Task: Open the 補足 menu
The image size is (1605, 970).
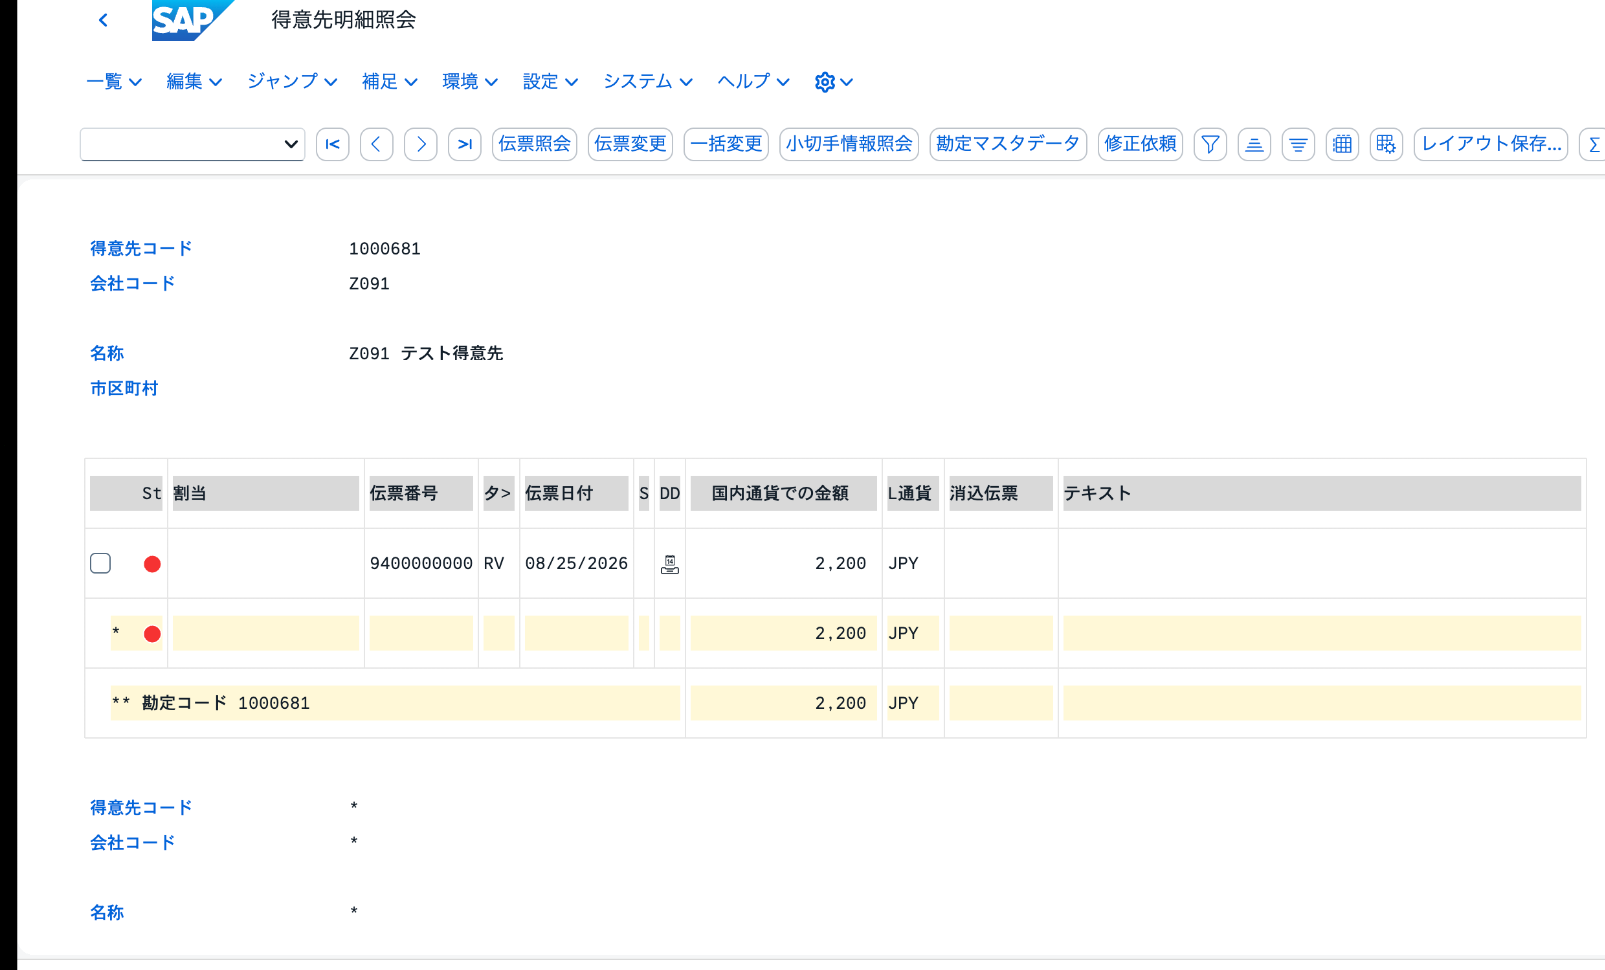Action: (x=390, y=82)
